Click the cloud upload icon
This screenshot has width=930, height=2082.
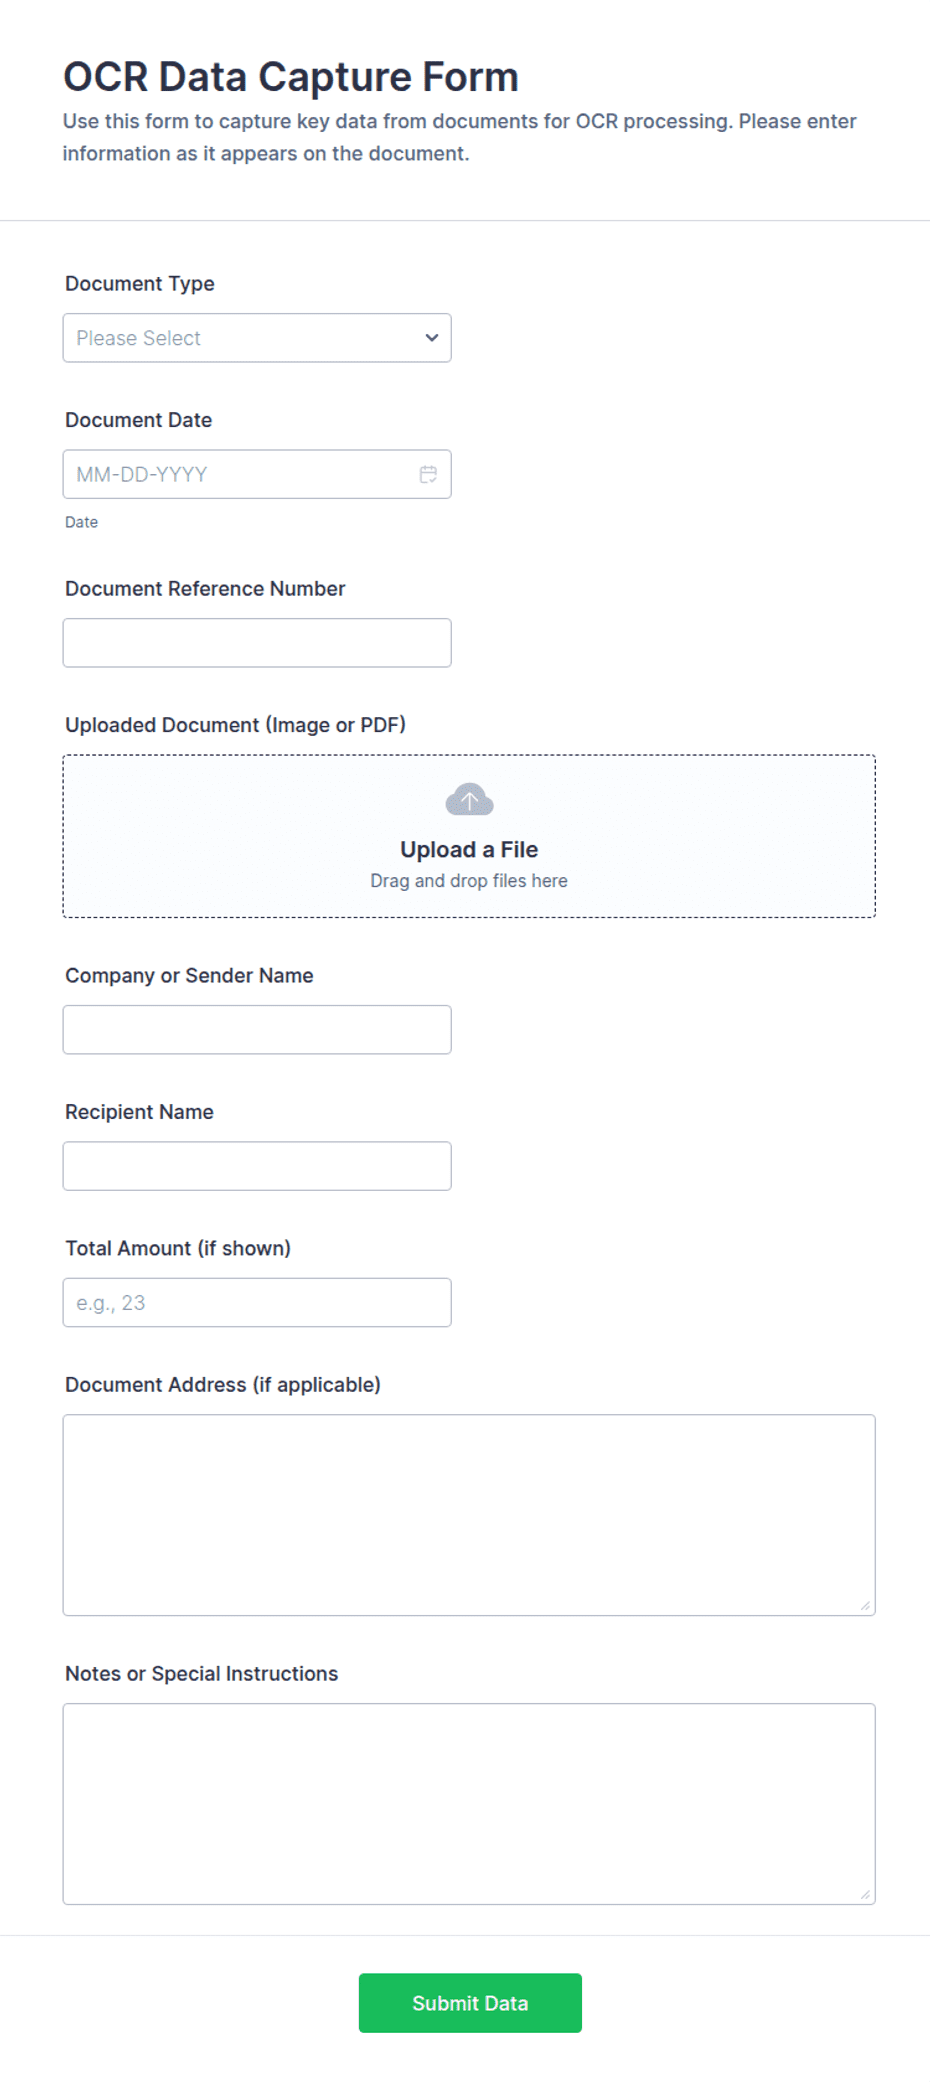coord(469,800)
